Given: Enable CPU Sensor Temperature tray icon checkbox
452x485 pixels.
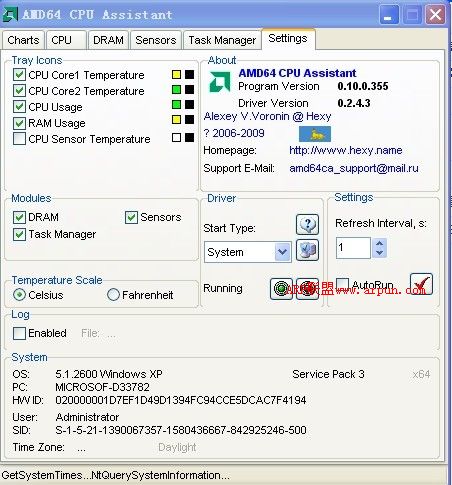Looking at the screenshot, I should [x=19, y=139].
